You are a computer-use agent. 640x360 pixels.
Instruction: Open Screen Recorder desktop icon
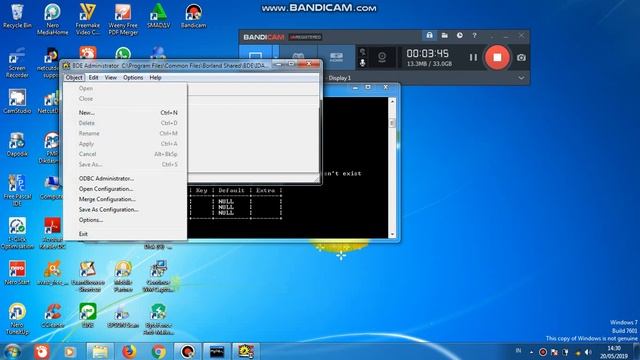point(17,63)
